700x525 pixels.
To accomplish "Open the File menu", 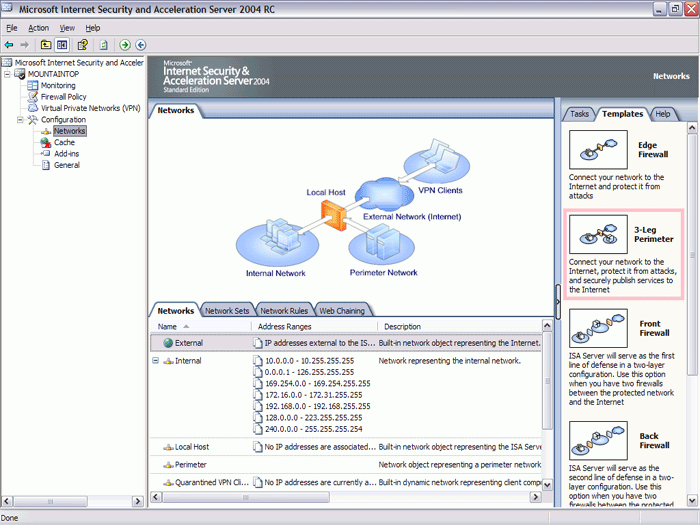I will (12, 28).
